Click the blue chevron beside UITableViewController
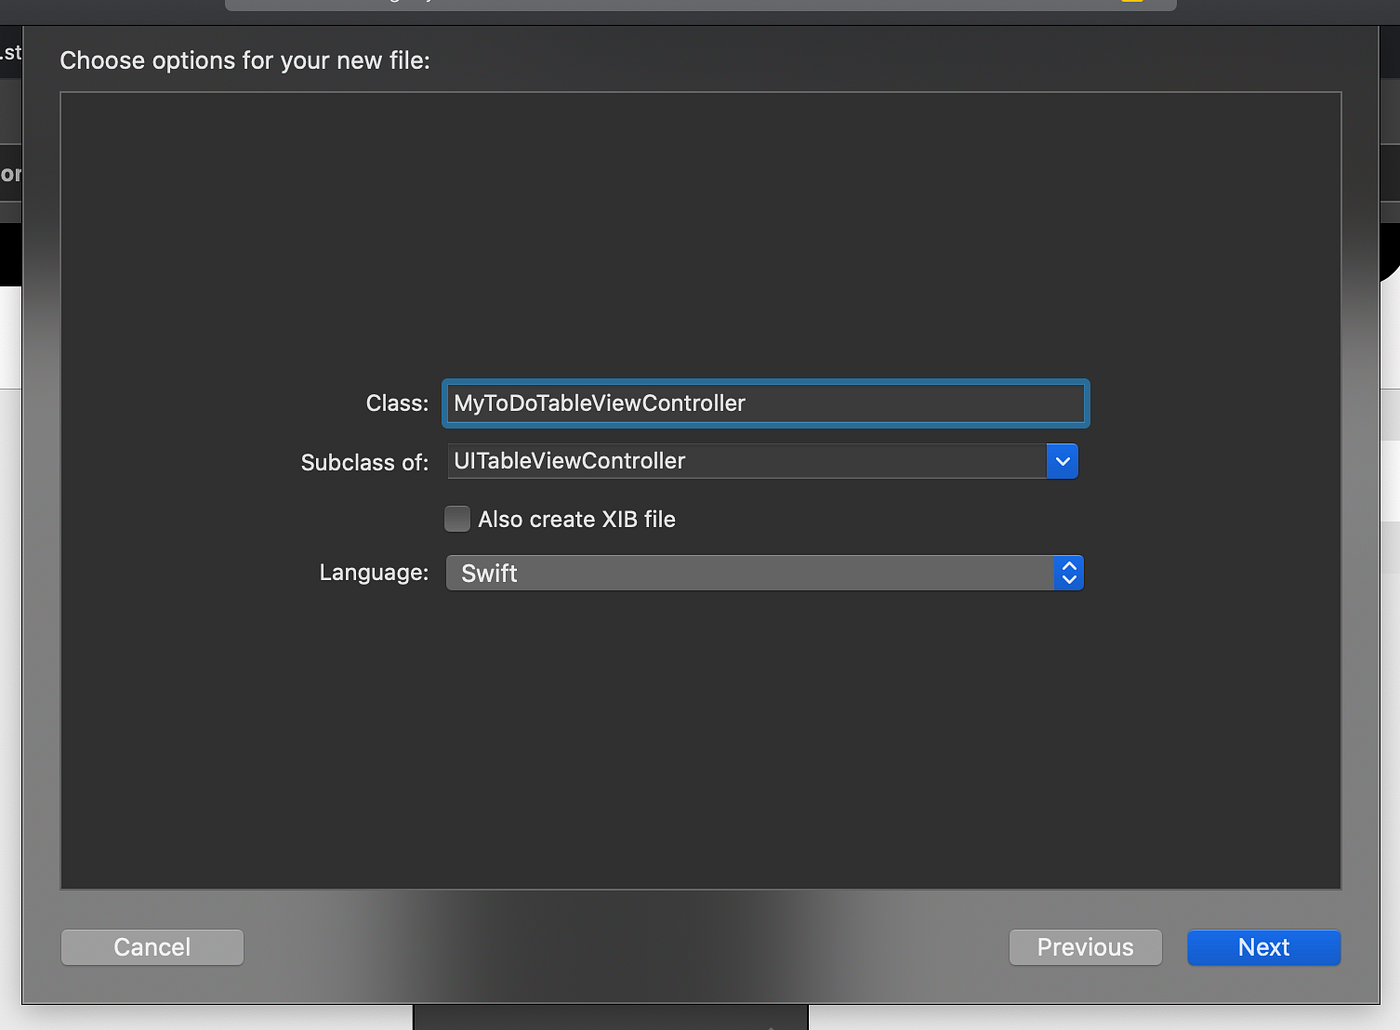 [x=1063, y=461]
